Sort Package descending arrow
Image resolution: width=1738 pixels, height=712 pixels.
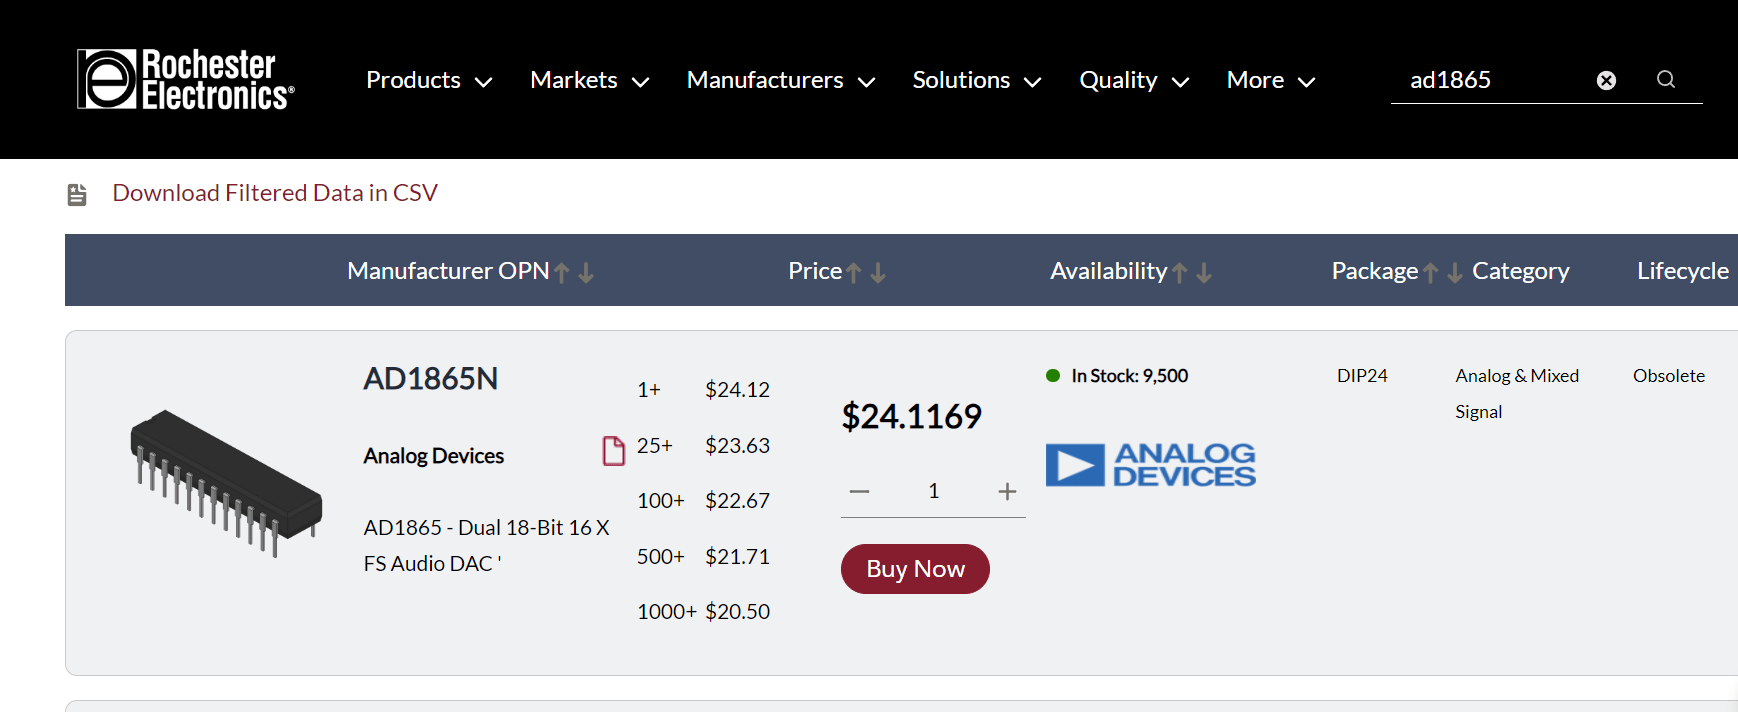click(x=1455, y=272)
